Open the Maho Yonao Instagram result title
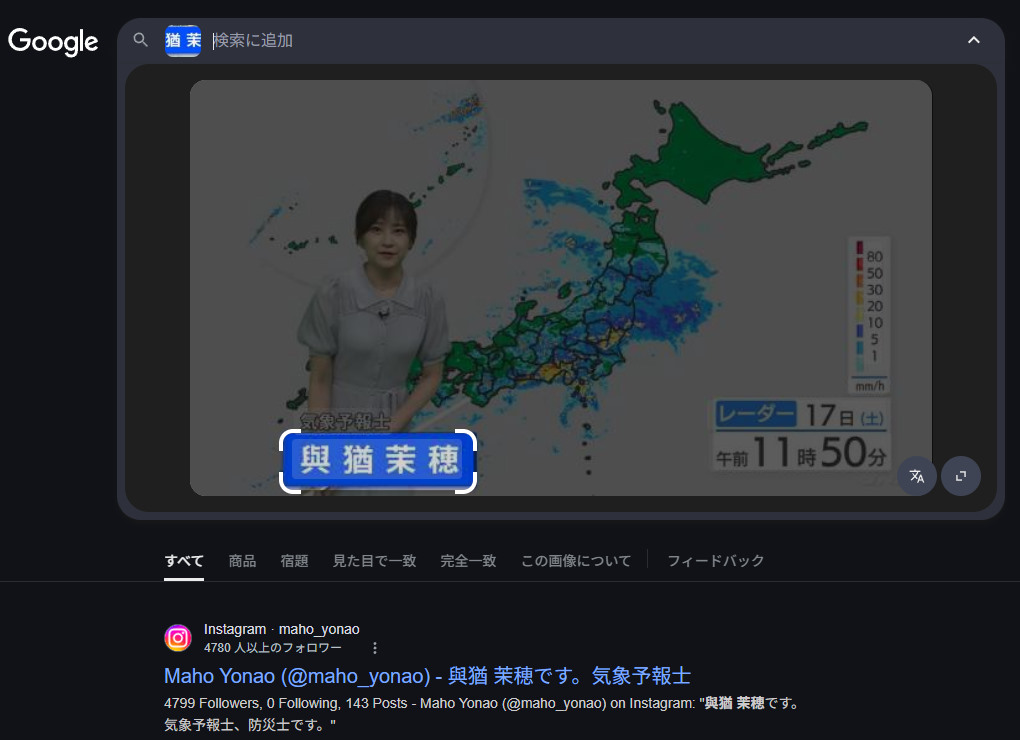This screenshot has height=740, width=1020. [427, 676]
